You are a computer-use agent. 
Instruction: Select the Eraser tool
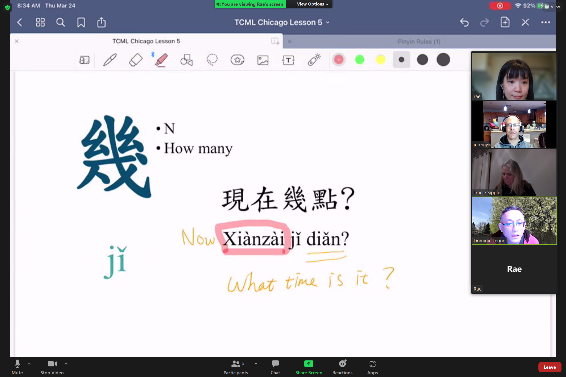136,60
